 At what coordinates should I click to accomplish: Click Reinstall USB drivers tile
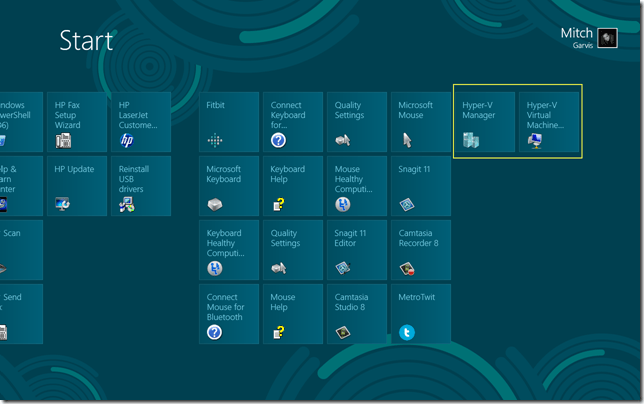point(141,186)
